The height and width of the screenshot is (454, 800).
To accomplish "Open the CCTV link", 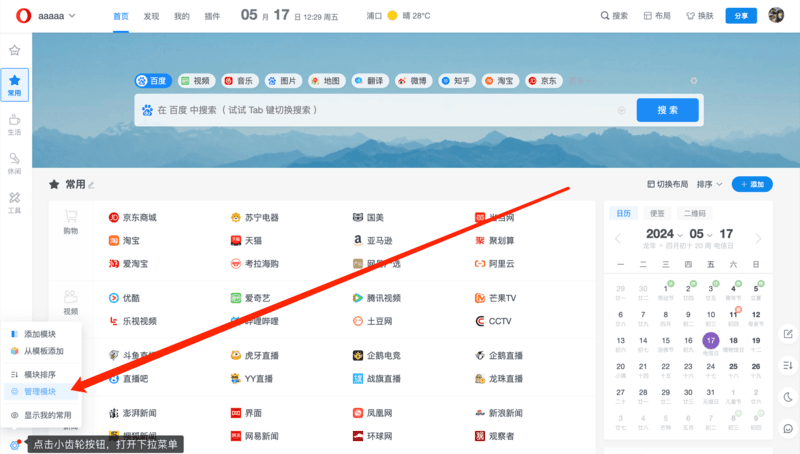I will tap(493, 321).
